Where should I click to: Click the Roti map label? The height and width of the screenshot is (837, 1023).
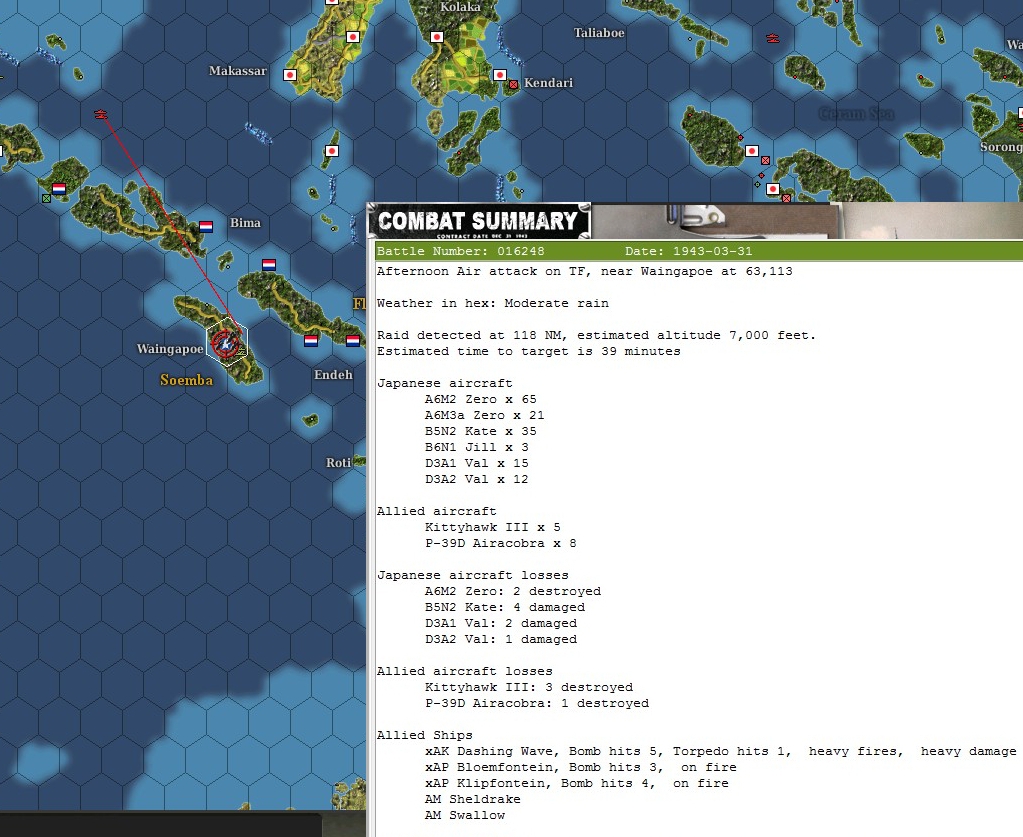coord(338,463)
